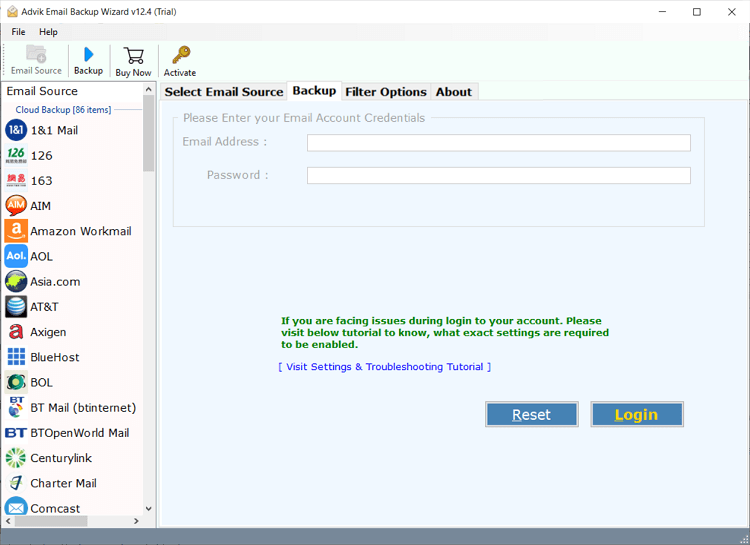Click the sidebar scroll up arrow
750x545 pixels.
pos(148,89)
